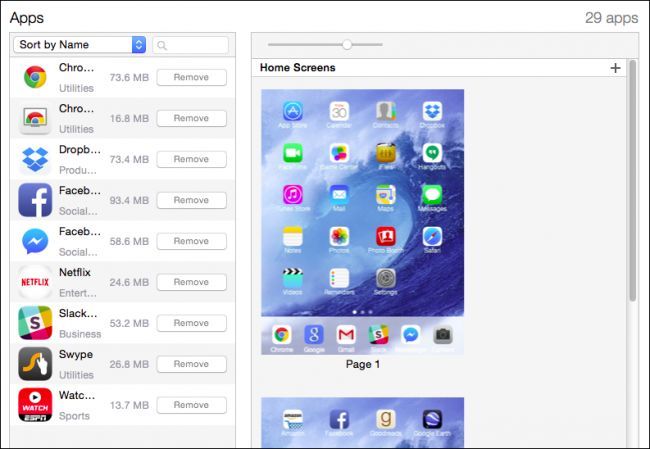Select the Page 1 label
Screen dimensions: 650x449
pos(363,364)
